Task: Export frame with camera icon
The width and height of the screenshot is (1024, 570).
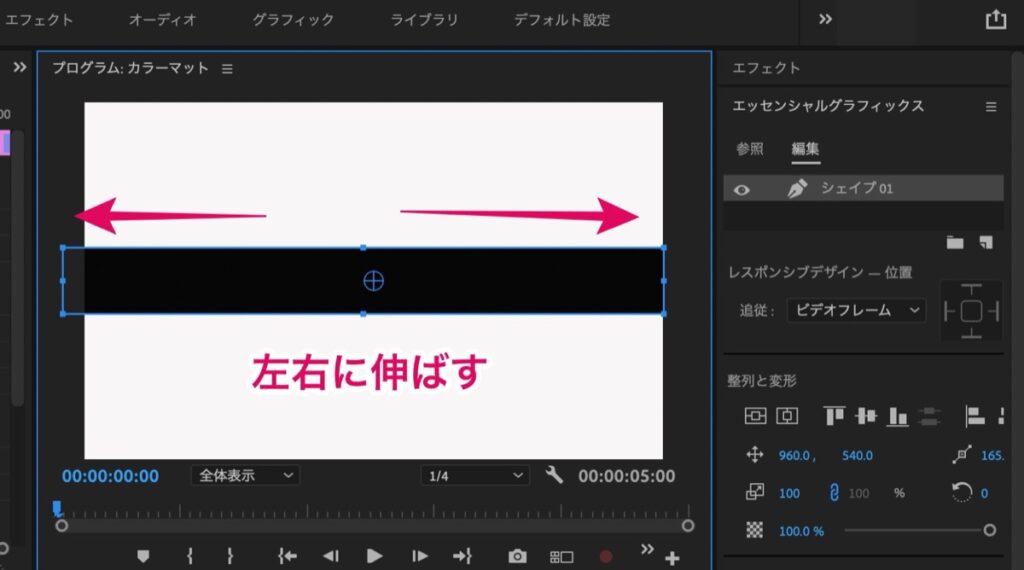Action: click(x=517, y=556)
